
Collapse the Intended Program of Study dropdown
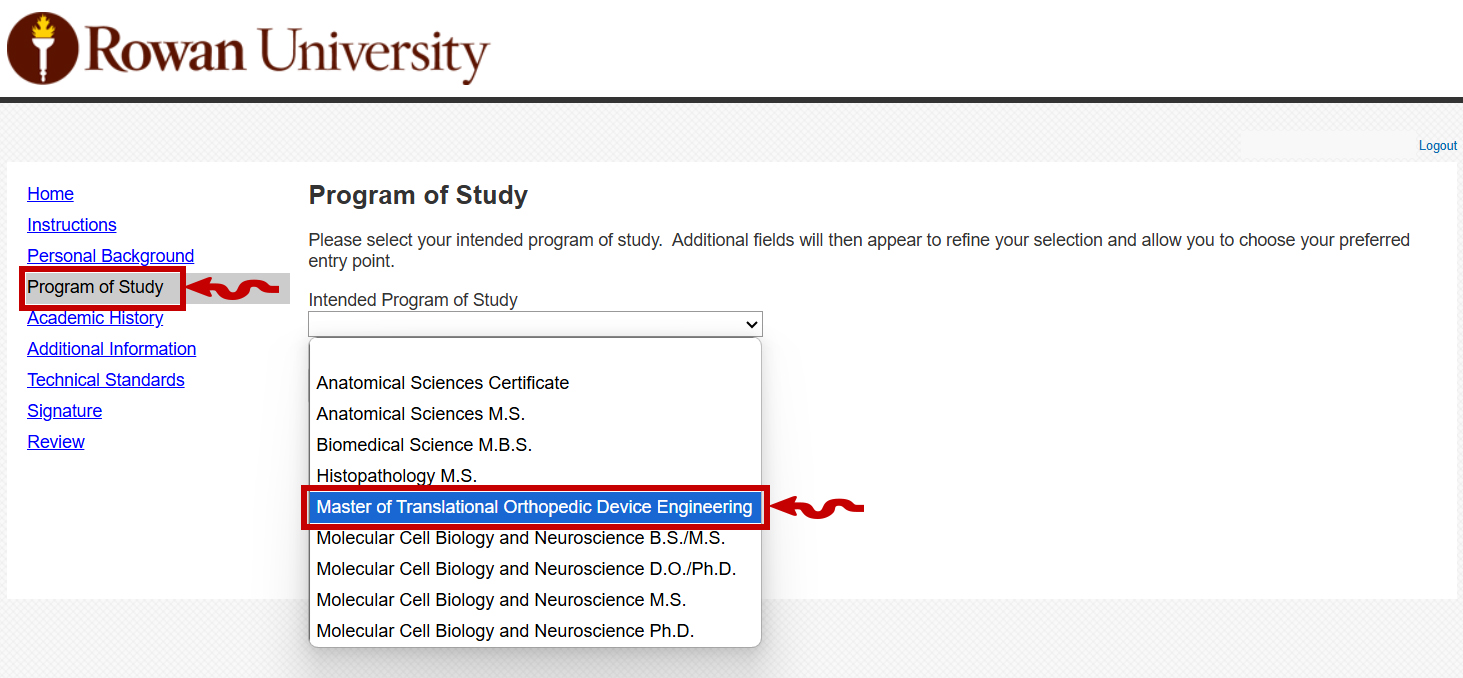535,324
